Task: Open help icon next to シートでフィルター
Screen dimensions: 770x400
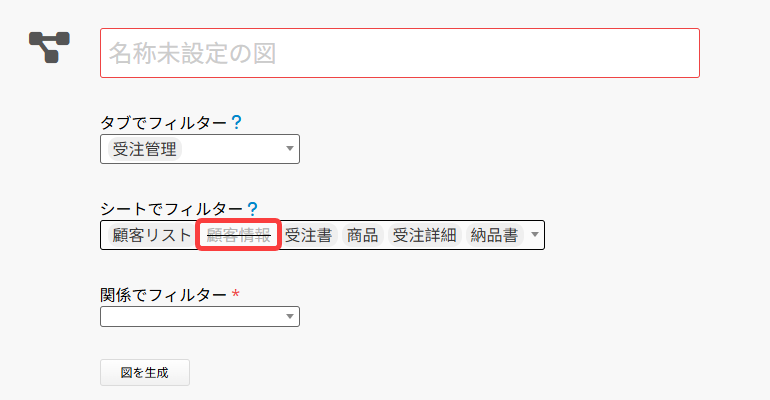Action: pos(252,209)
